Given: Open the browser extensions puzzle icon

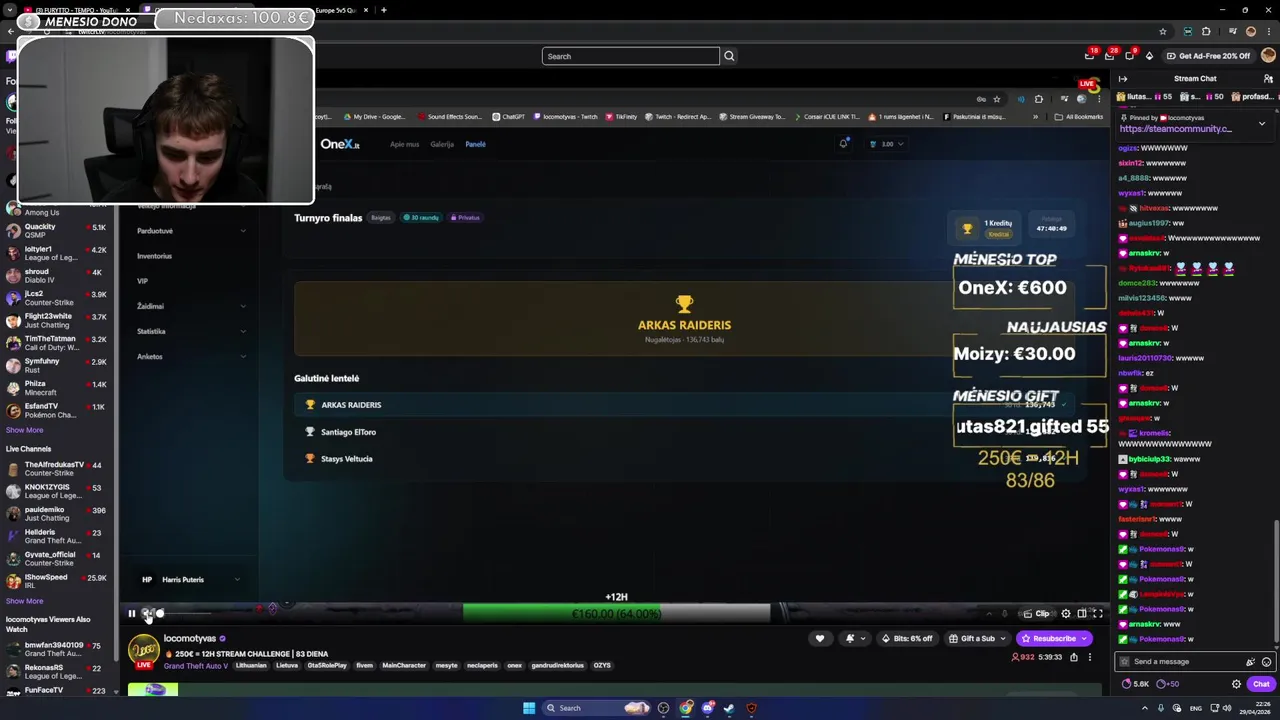Looking at the screenshot, I should 1205,31.
